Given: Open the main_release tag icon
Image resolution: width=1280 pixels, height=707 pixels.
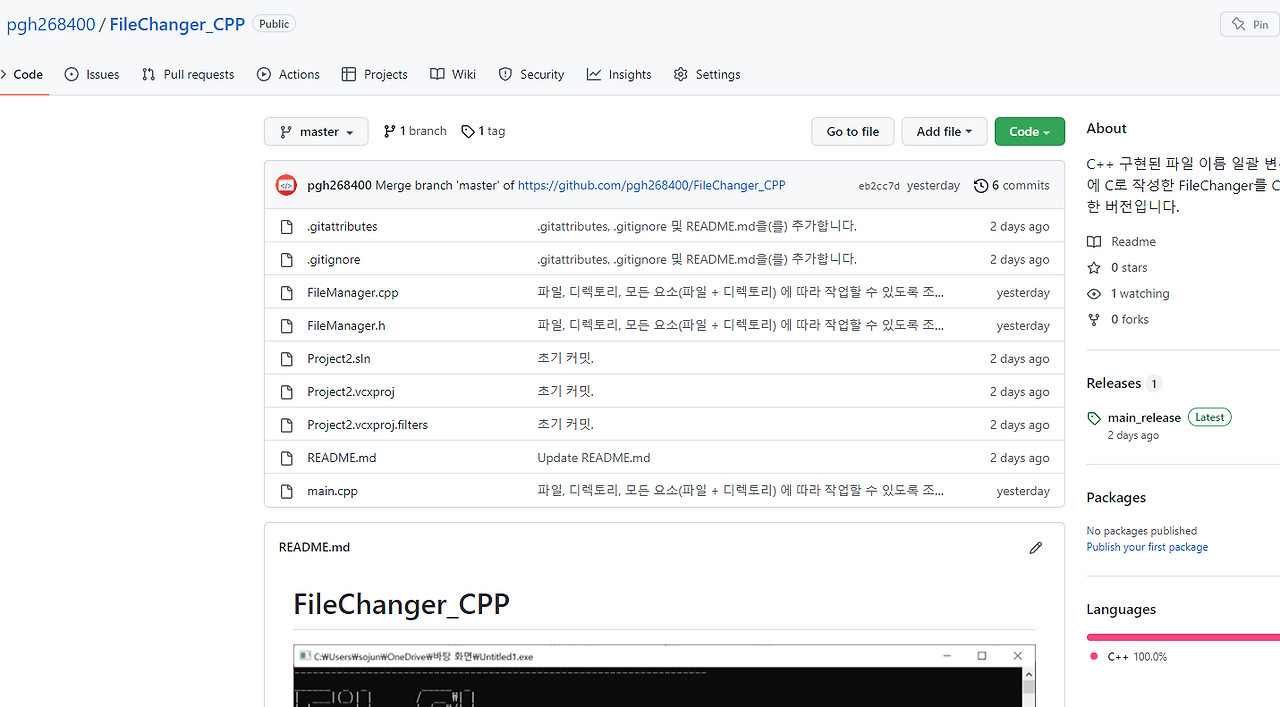Looking at the screenshot, I should click(1093, 418).
